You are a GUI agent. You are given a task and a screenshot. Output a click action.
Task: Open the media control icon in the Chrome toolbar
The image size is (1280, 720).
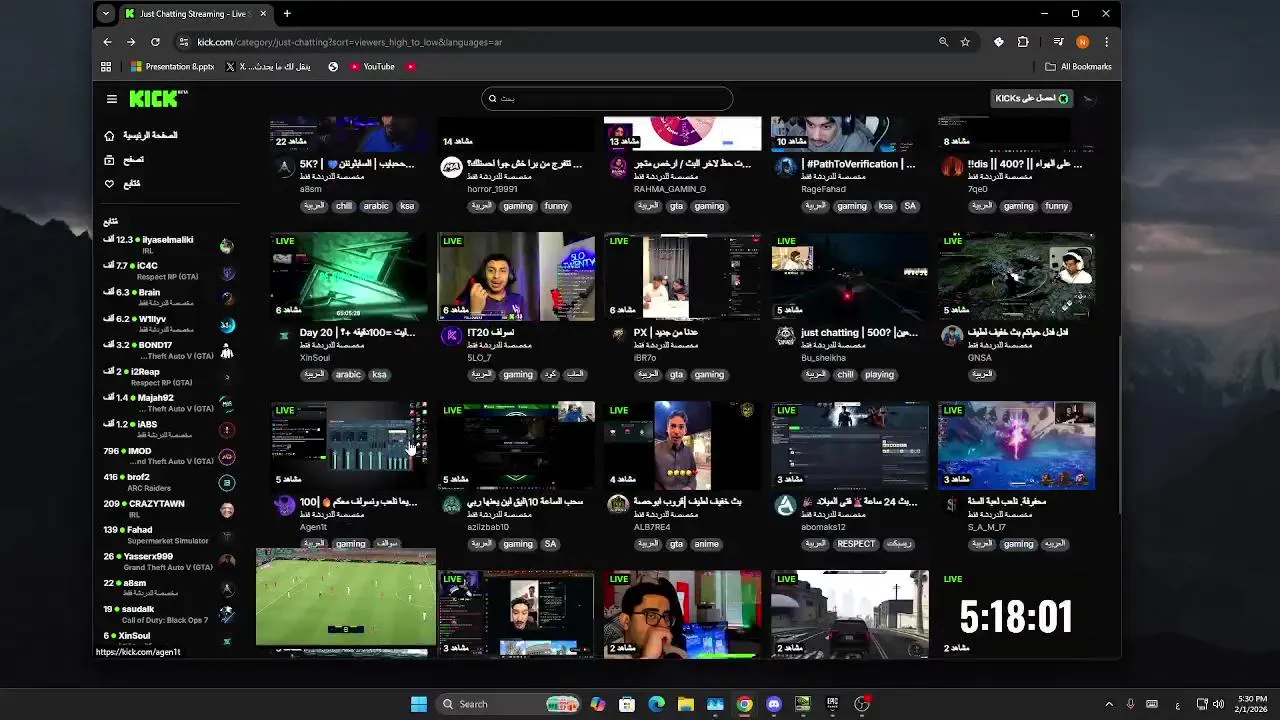point(1058,42)
